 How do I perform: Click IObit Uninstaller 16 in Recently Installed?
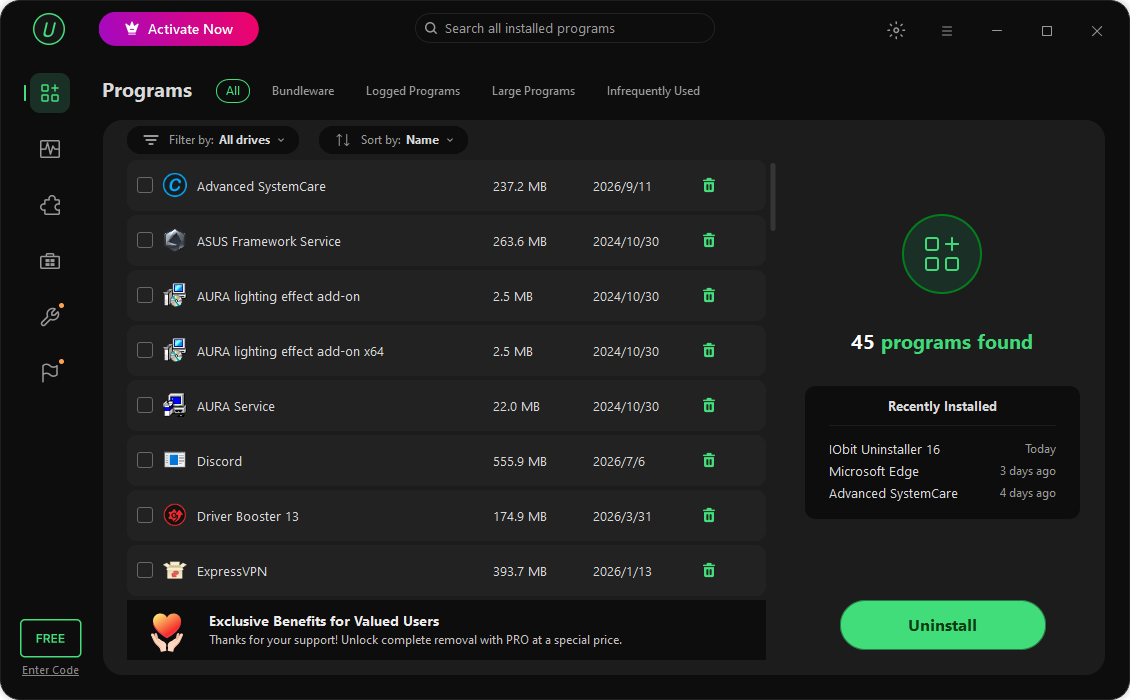coord(884,449)
